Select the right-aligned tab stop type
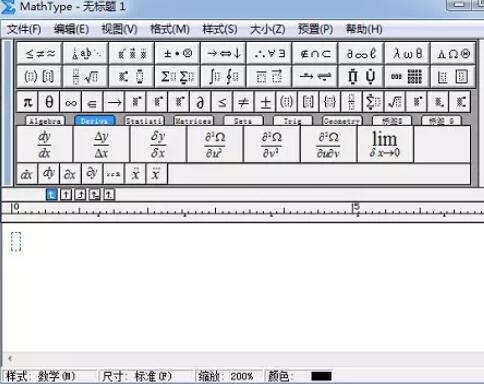 pos(80,195)
